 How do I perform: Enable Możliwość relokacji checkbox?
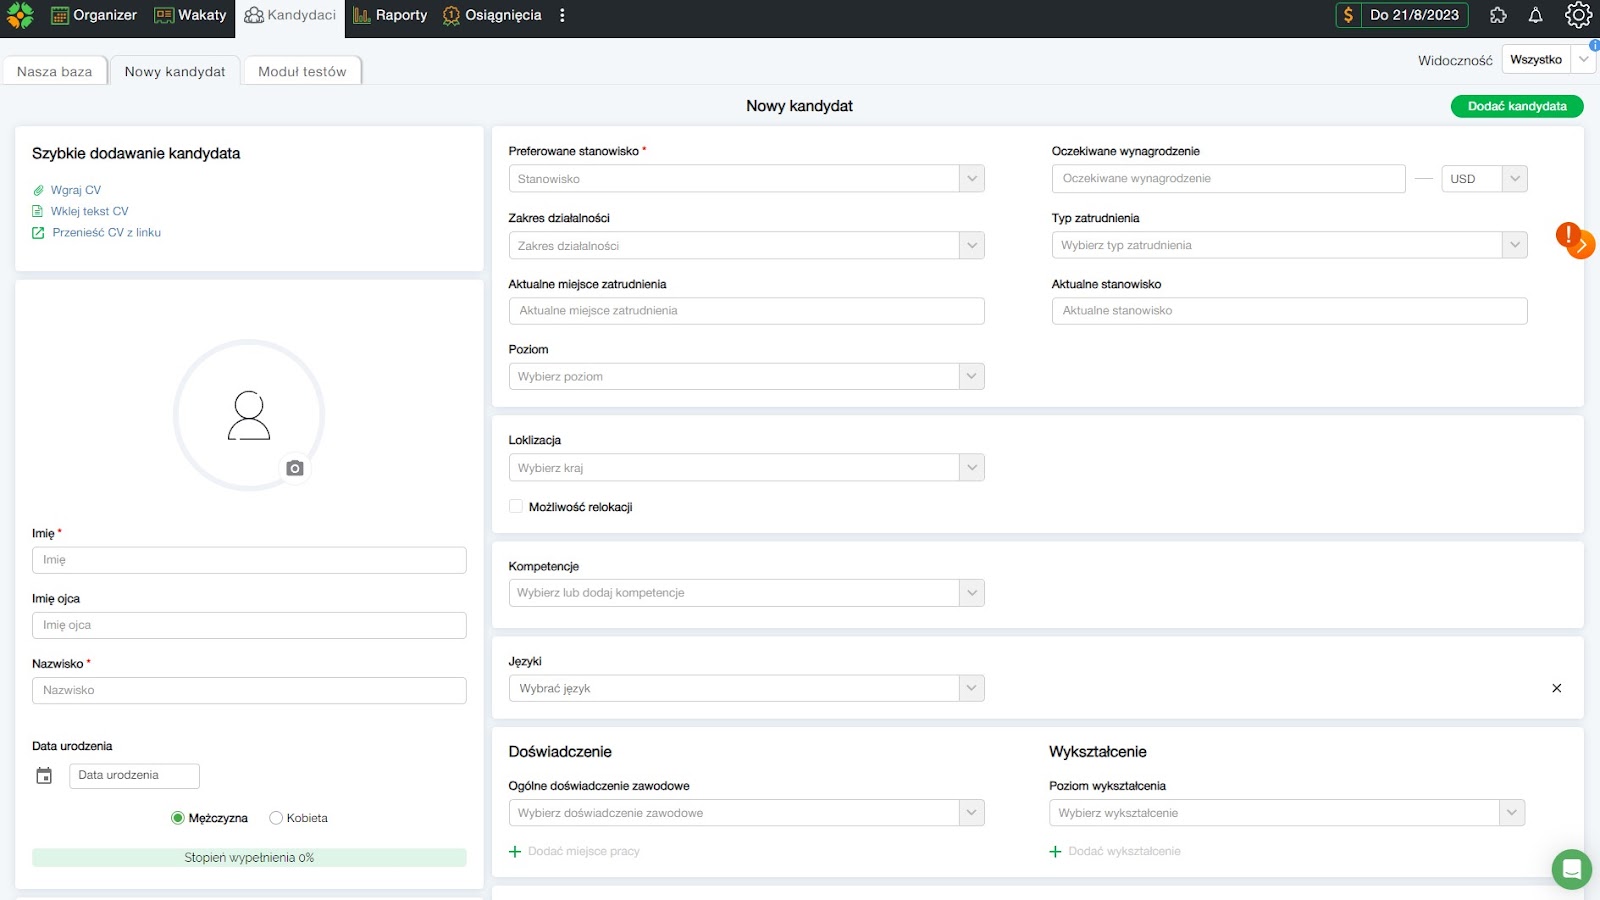(516, 507)
